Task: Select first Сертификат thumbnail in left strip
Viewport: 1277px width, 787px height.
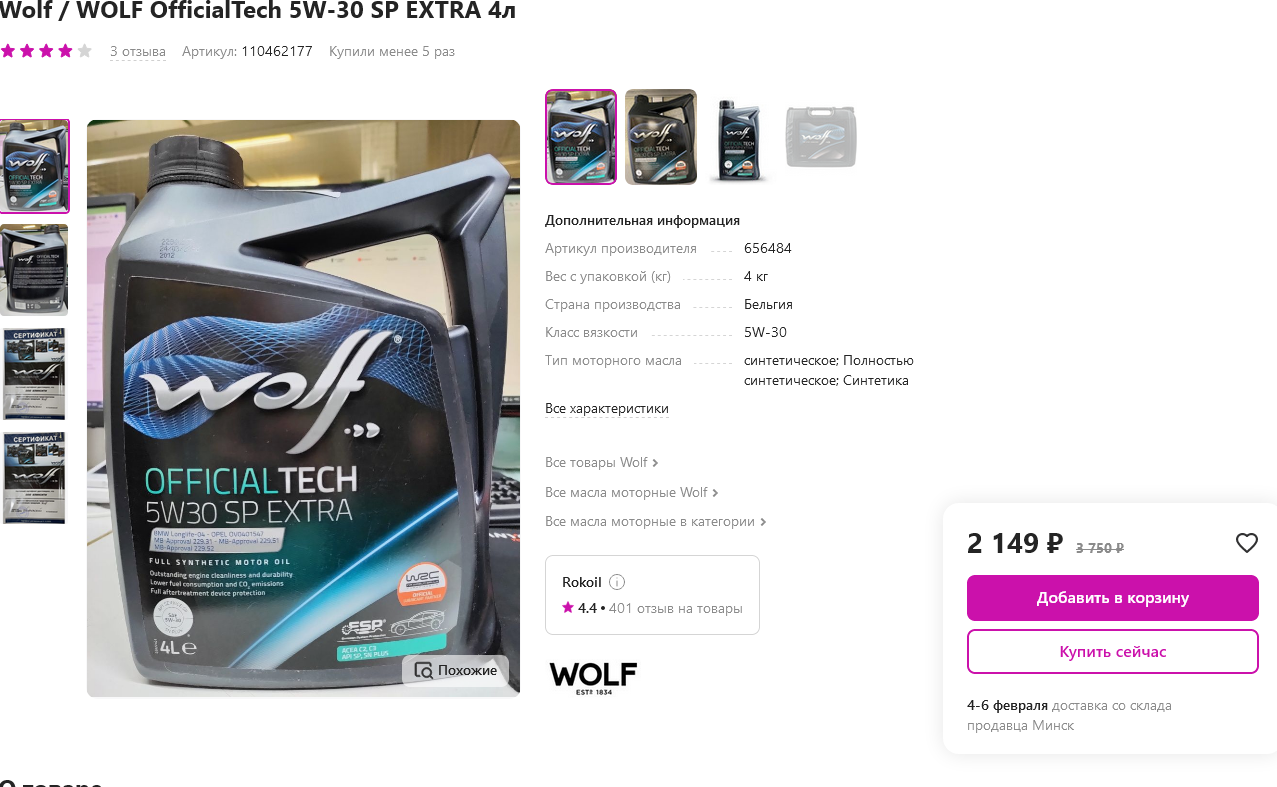Action: [34, 374]
